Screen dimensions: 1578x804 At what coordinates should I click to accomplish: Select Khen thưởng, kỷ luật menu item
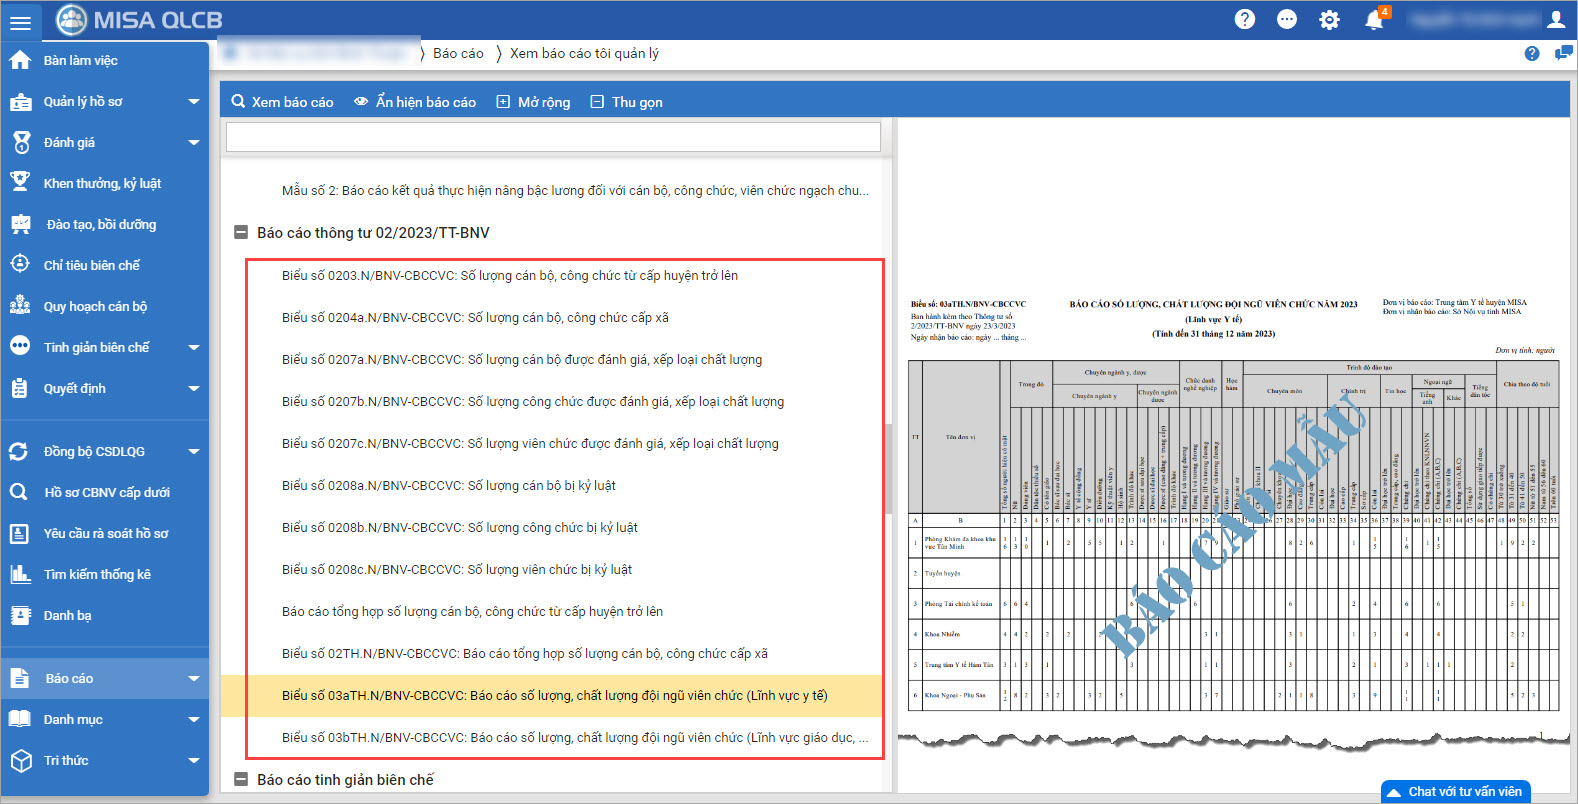(x=102, y=183)
